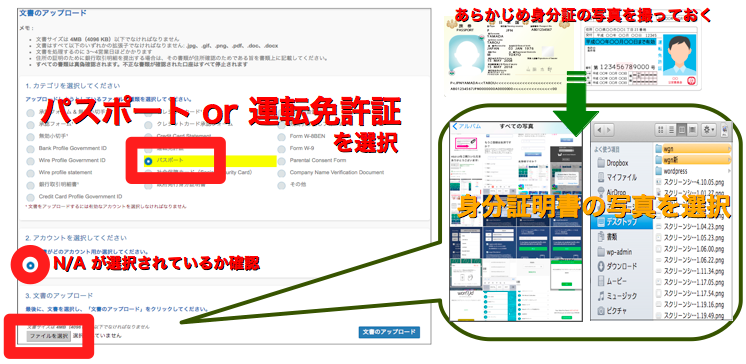
Task: Click the 文書のアップロード button
Action: pos(389,332)
